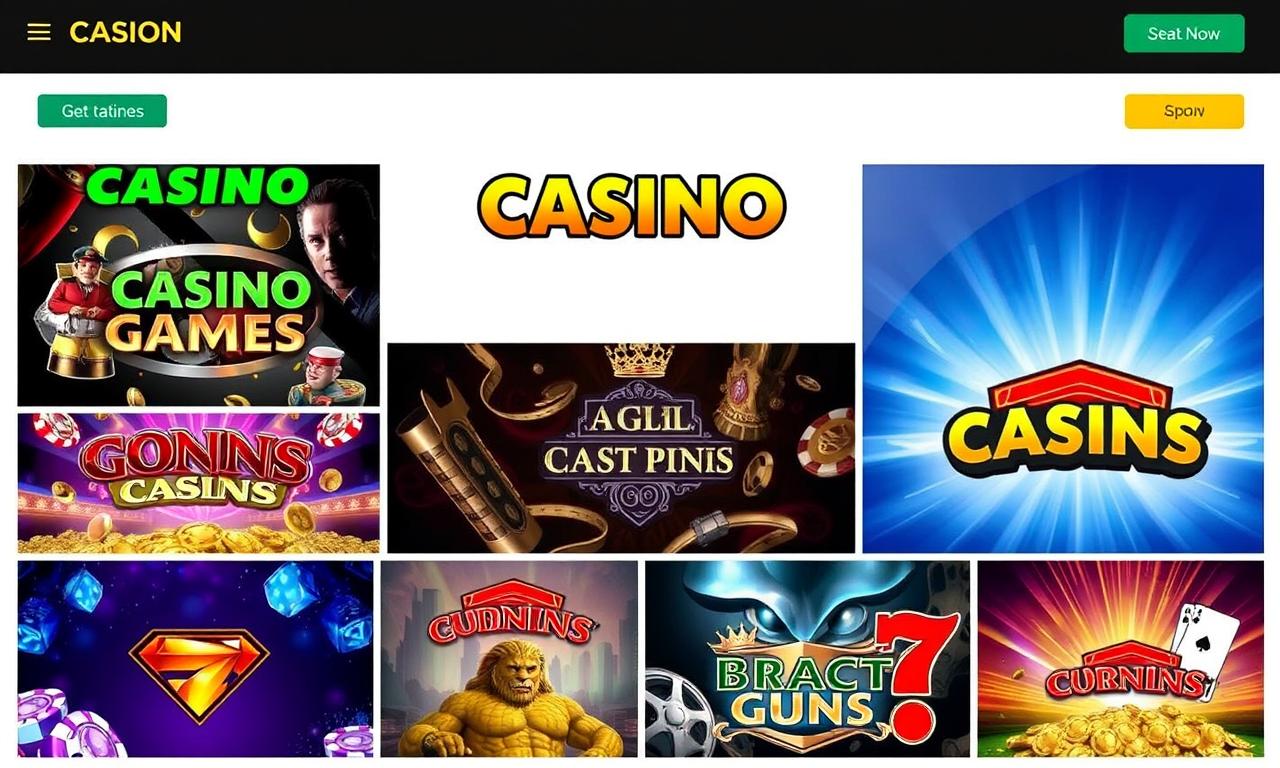Click the yellow Spon button
Viewport: 1280px width, 768px height.
(1184, 111)
